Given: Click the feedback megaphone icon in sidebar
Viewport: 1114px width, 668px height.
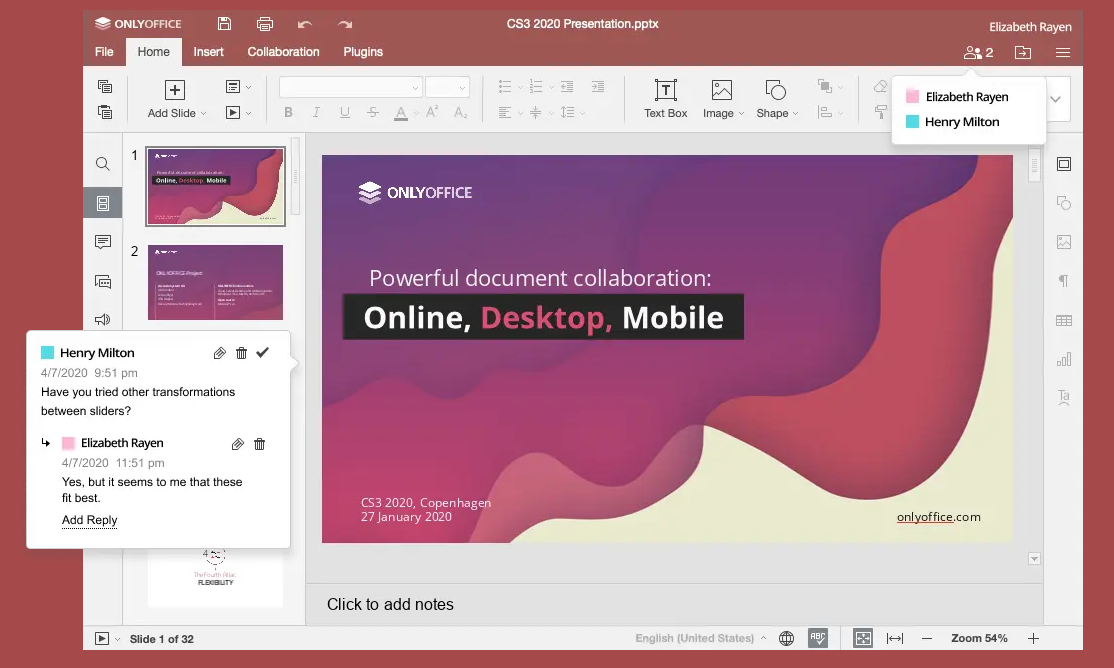Looking at the screenshot, I should pos(103,320).
